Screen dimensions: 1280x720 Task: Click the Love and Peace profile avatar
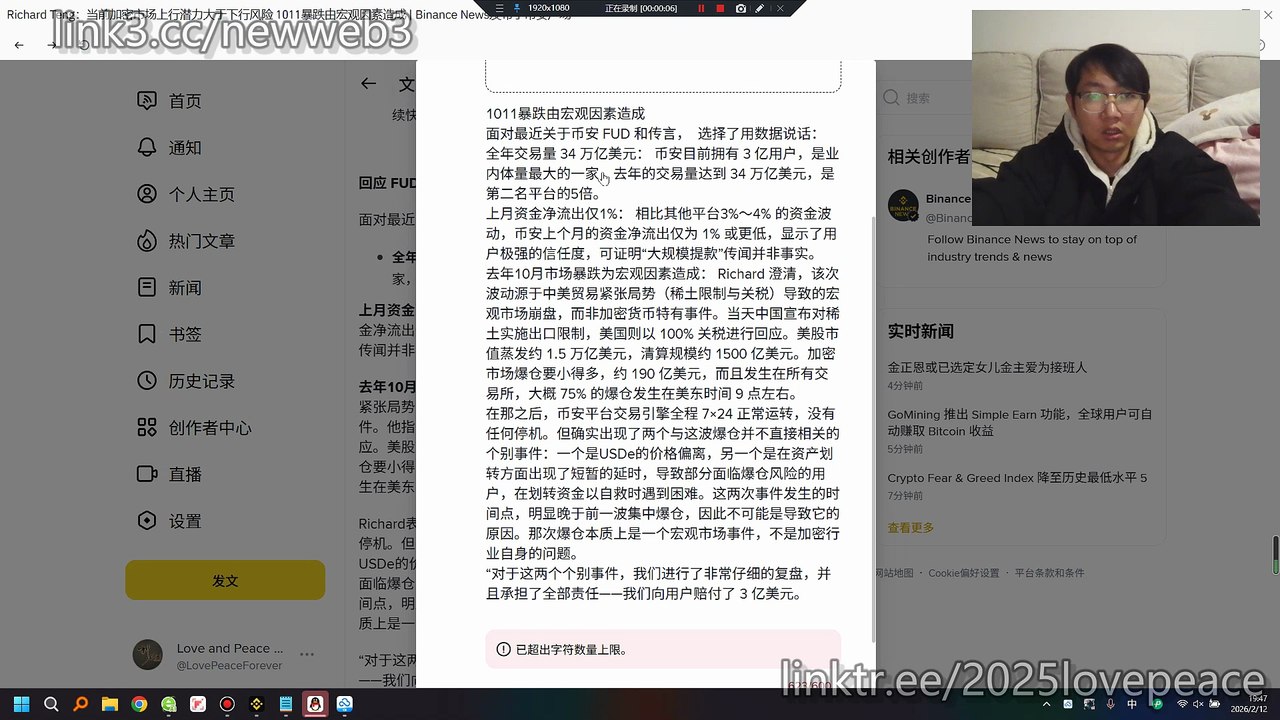[x=148, y=655]
